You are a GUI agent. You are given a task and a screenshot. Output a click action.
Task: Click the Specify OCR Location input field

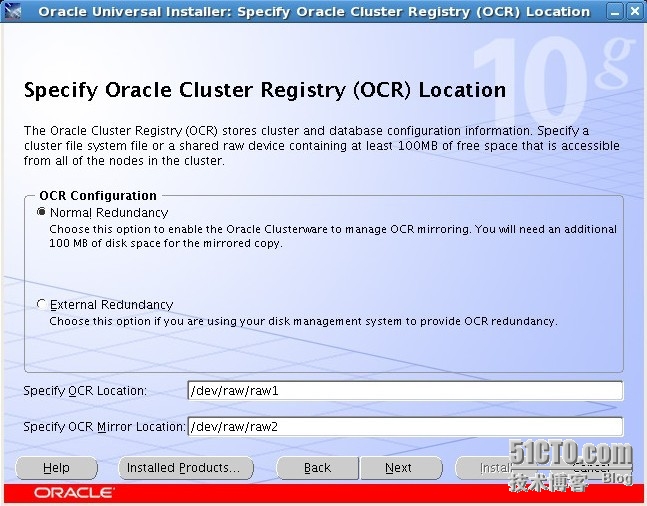[x=405, y=390]
